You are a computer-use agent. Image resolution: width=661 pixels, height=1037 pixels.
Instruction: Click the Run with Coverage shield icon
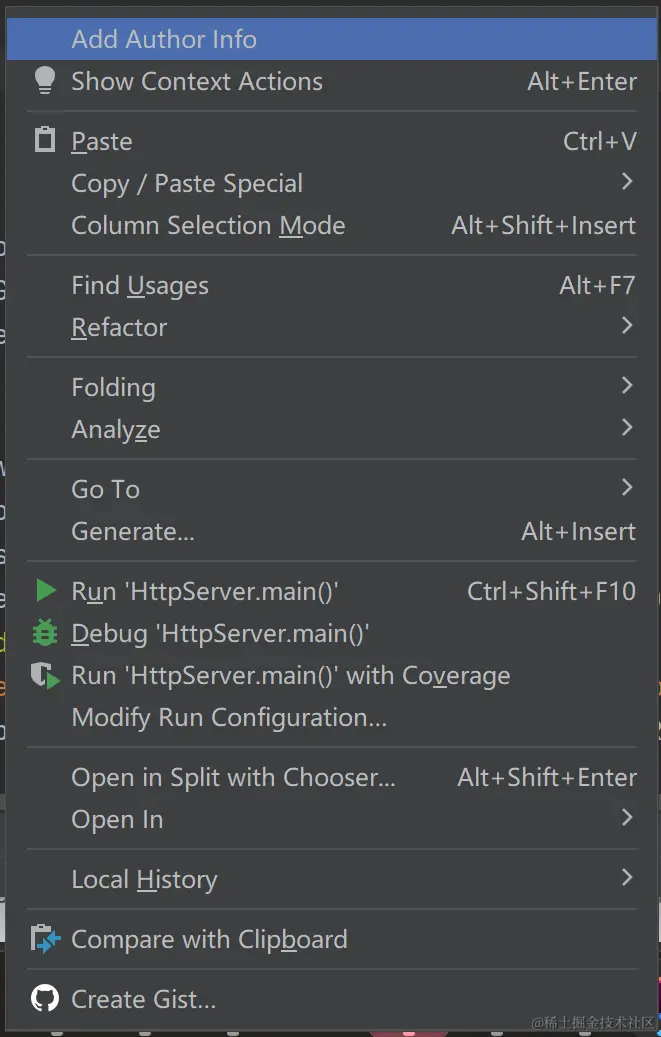(45, 676)
